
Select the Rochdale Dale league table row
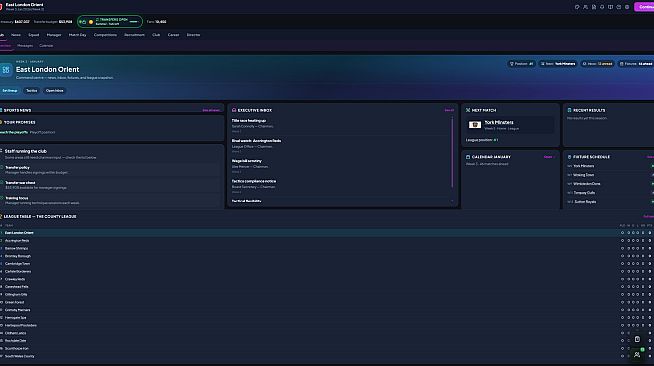click(327, 341)
